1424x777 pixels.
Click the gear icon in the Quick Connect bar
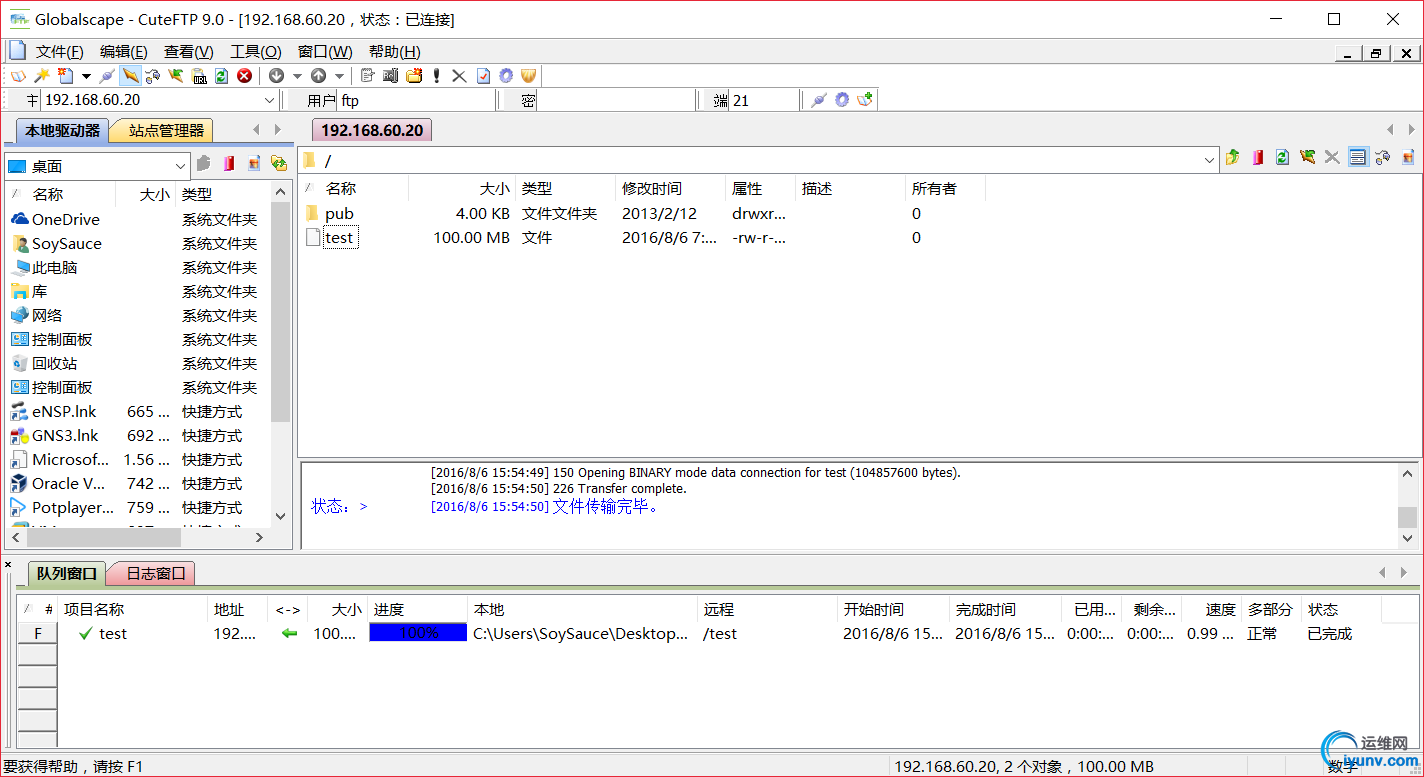(x=842, y=100)
